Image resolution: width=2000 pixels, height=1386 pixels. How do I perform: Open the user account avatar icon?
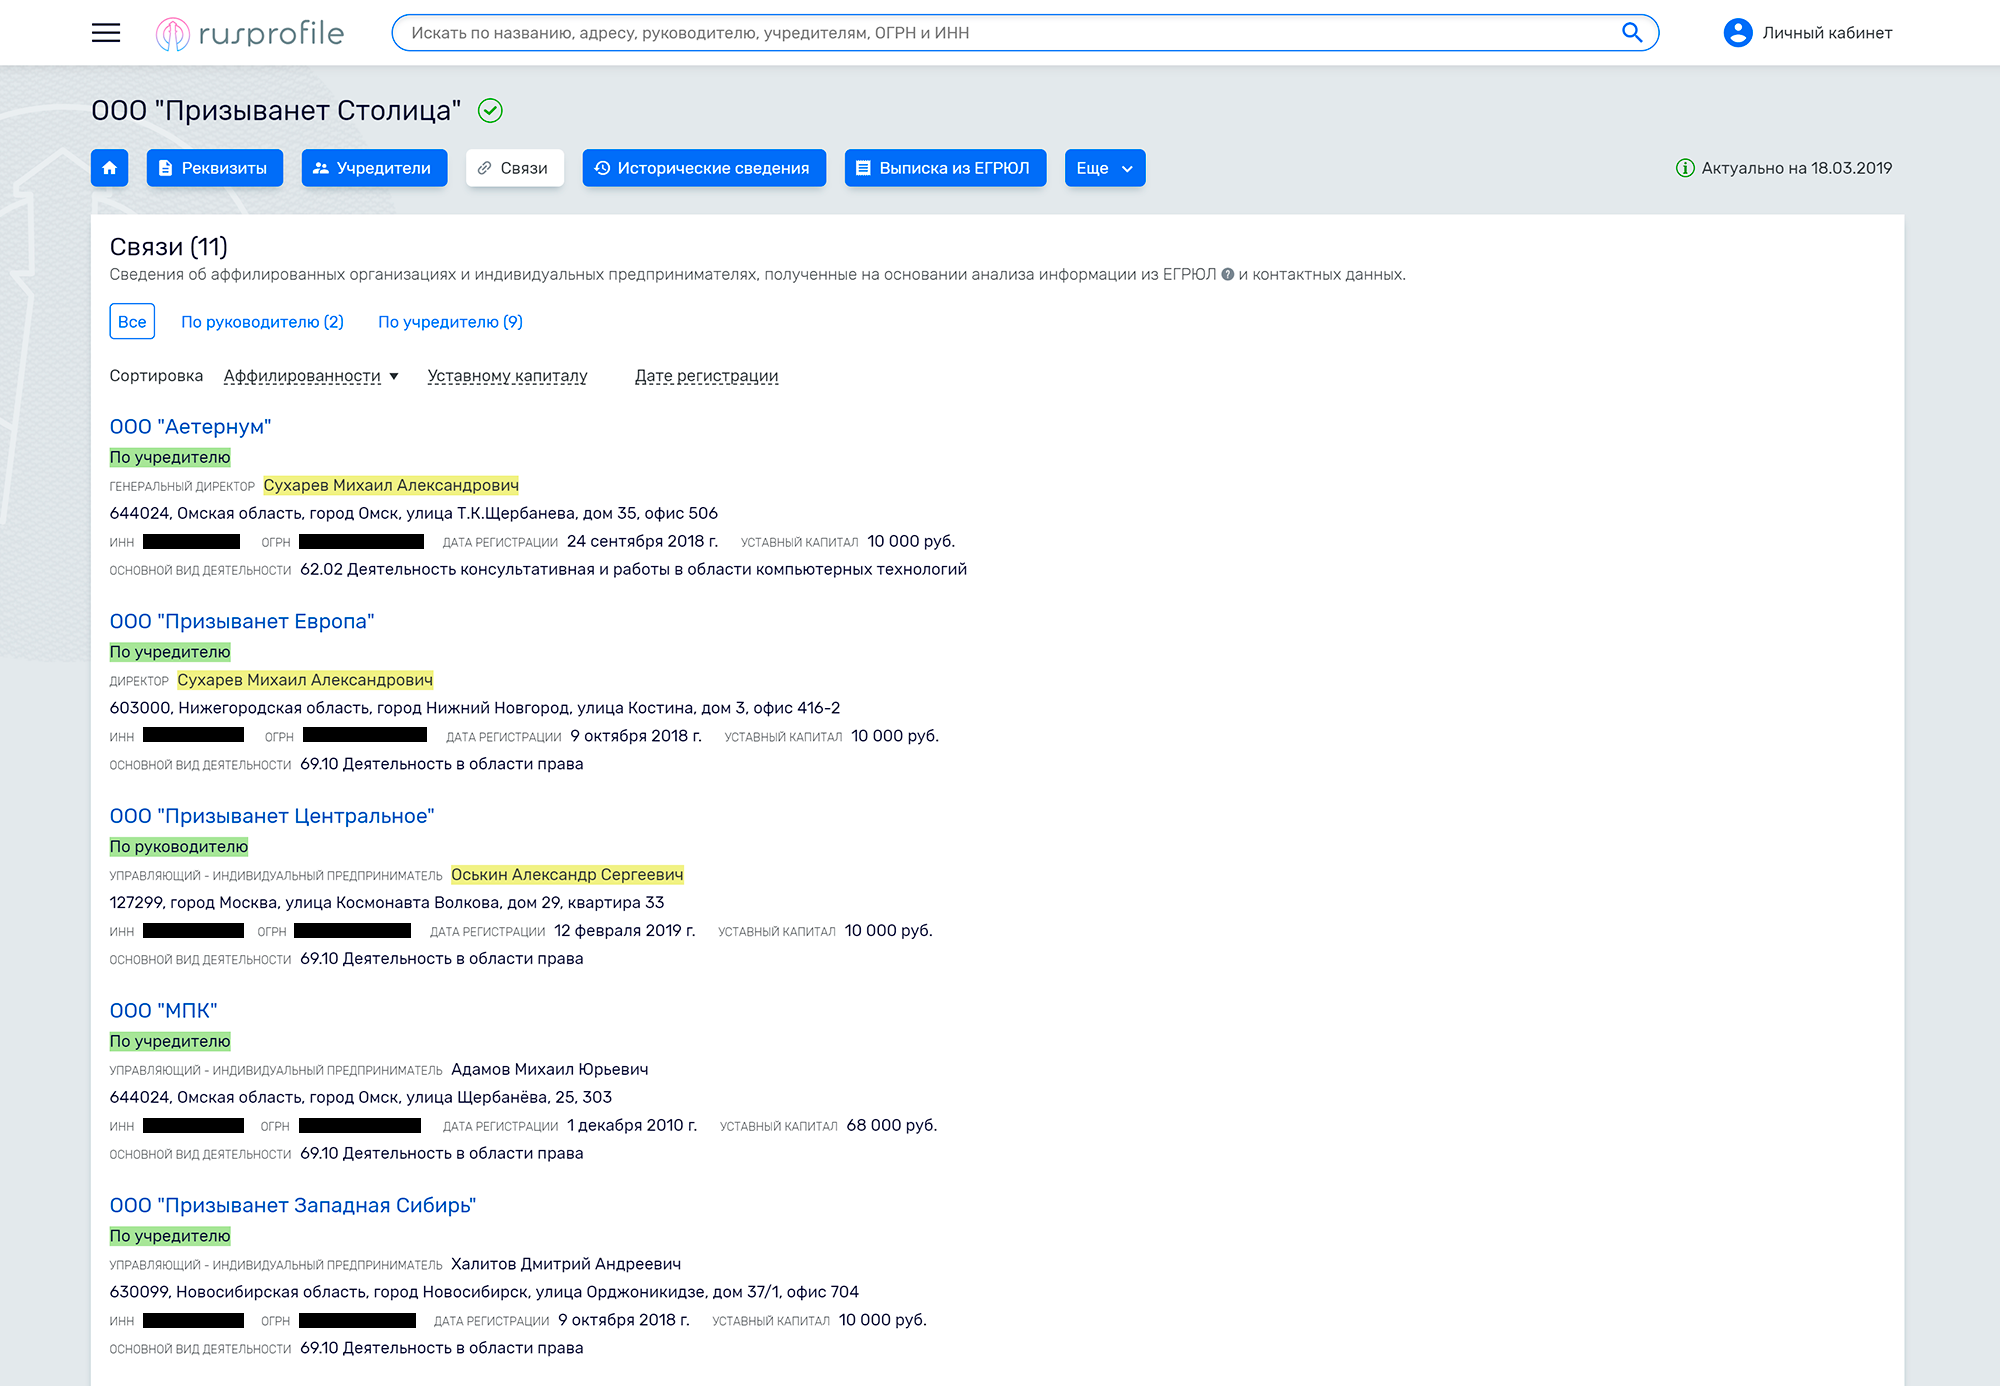coord(1738,33)
